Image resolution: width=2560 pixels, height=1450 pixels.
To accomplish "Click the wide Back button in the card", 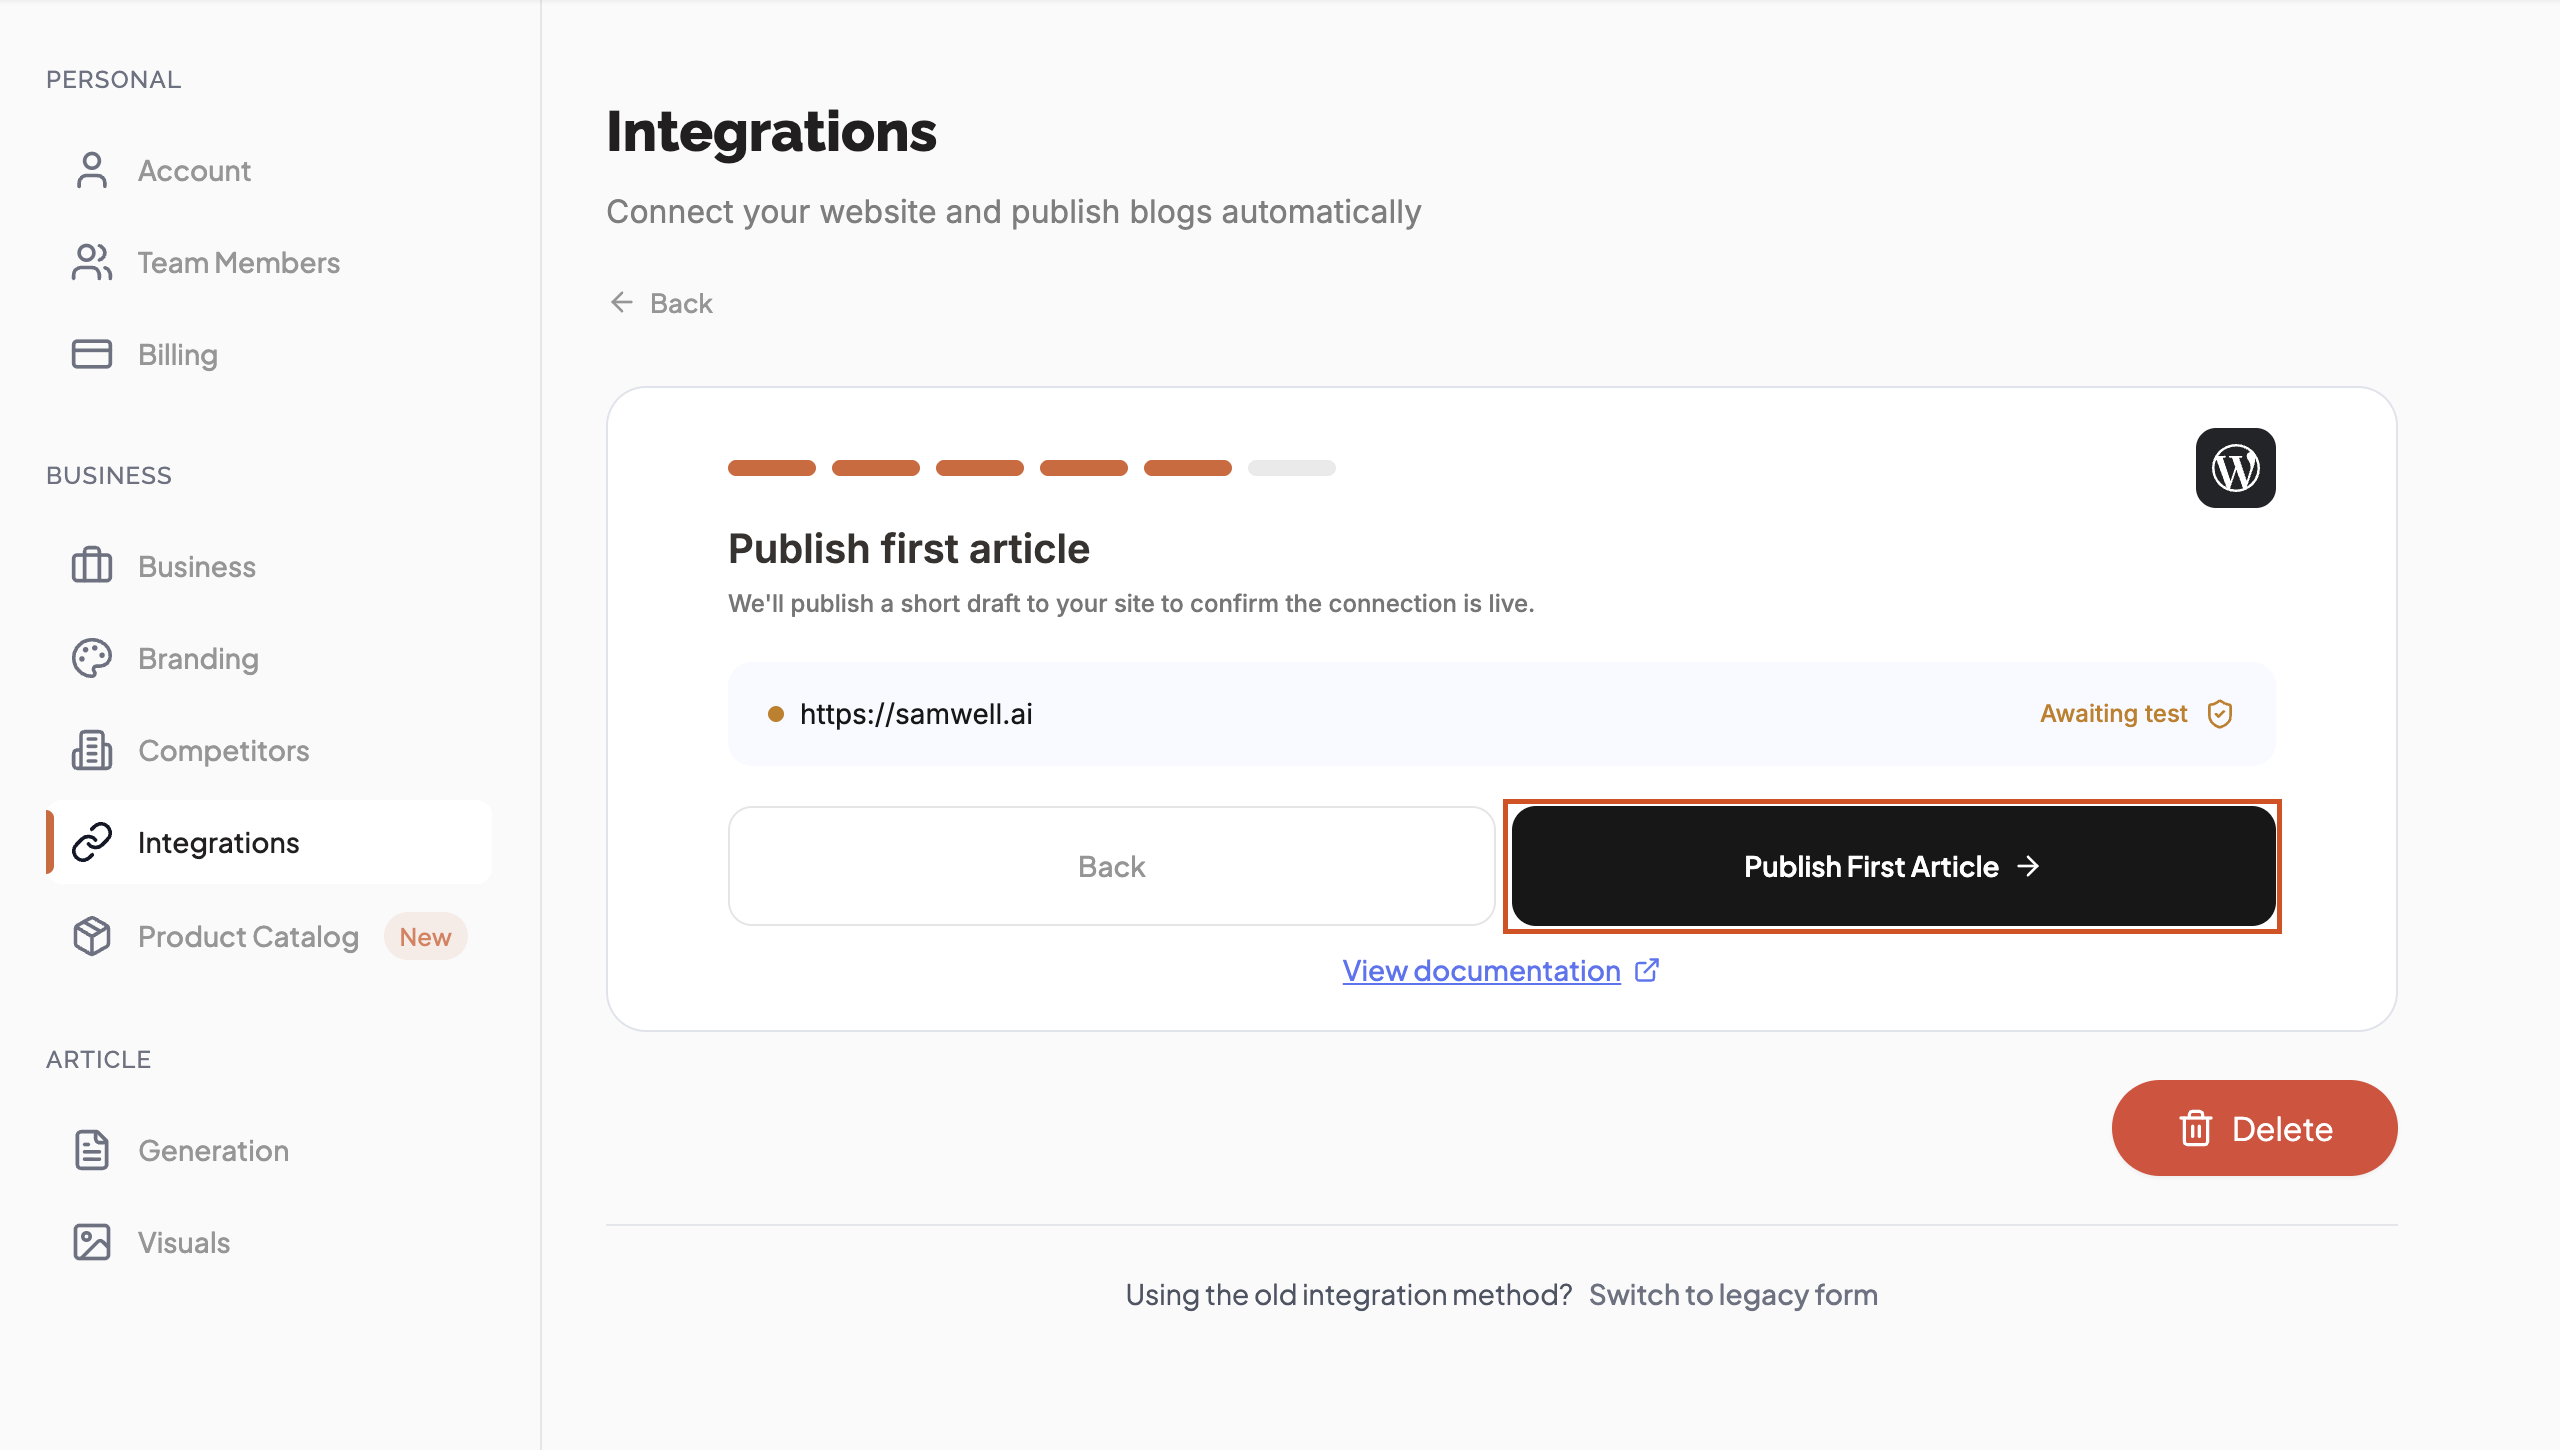I will pyautogui.click(x=1111, y=866).
